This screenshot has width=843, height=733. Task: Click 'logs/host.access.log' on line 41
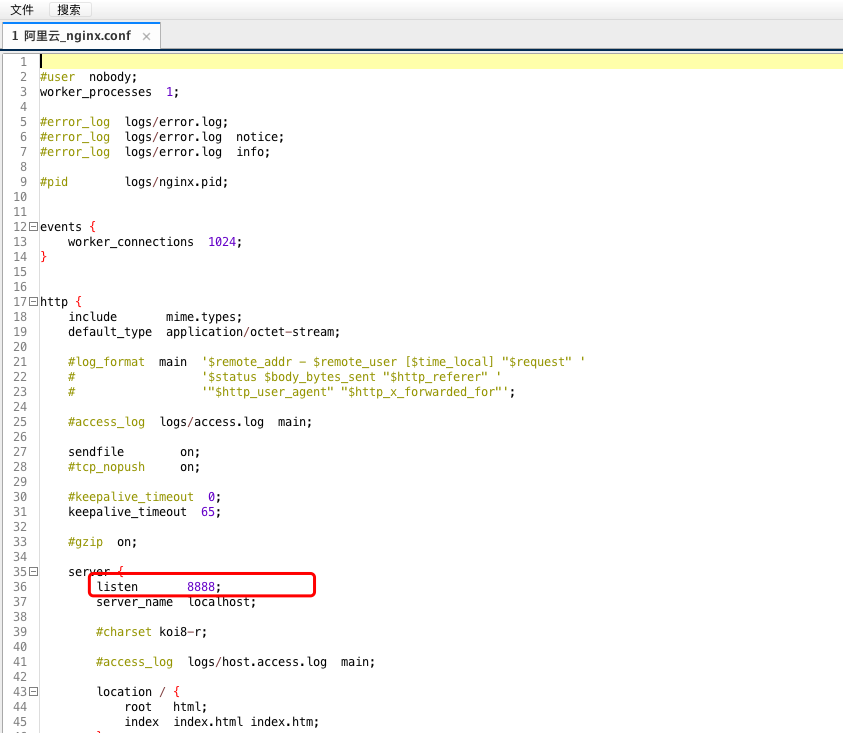[257, 662]
